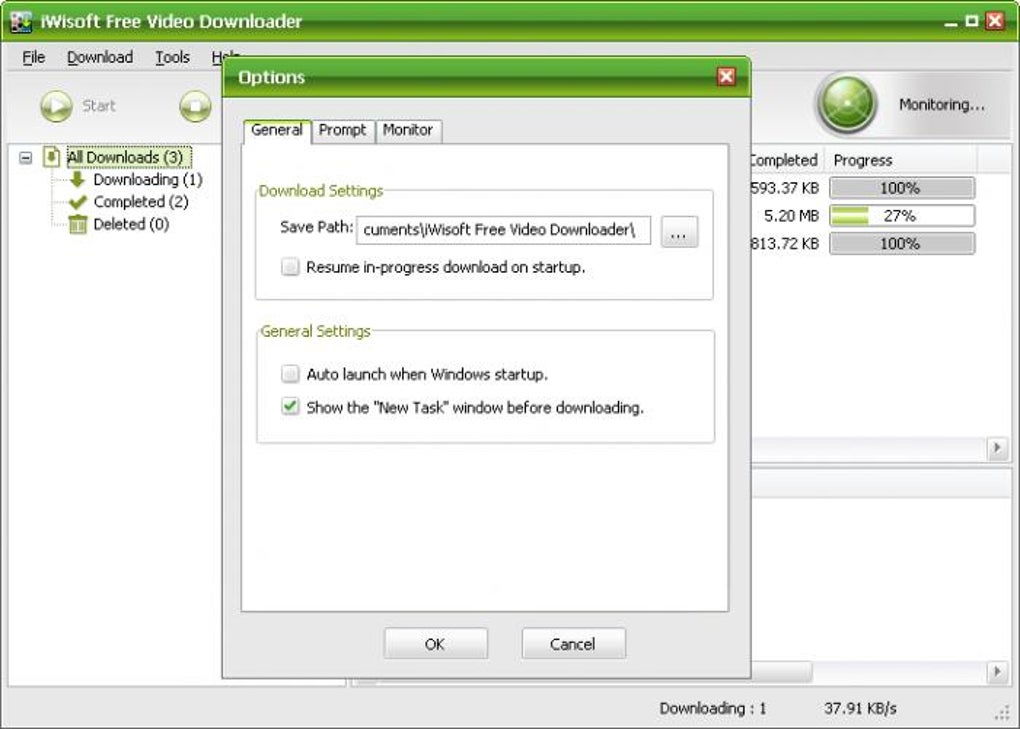Uncheck Show the New Task window option
The width and height of the screenshot is (1020, 729).
(x=290, y=407)
